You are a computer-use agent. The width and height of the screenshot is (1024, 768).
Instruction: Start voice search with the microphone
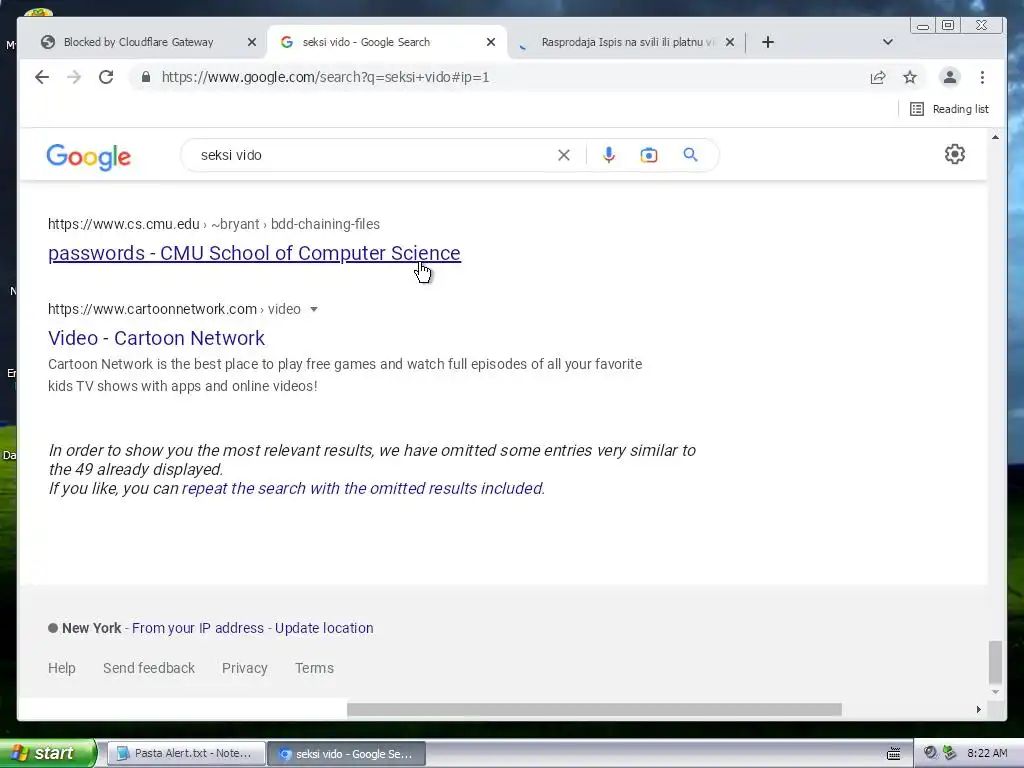609,155
